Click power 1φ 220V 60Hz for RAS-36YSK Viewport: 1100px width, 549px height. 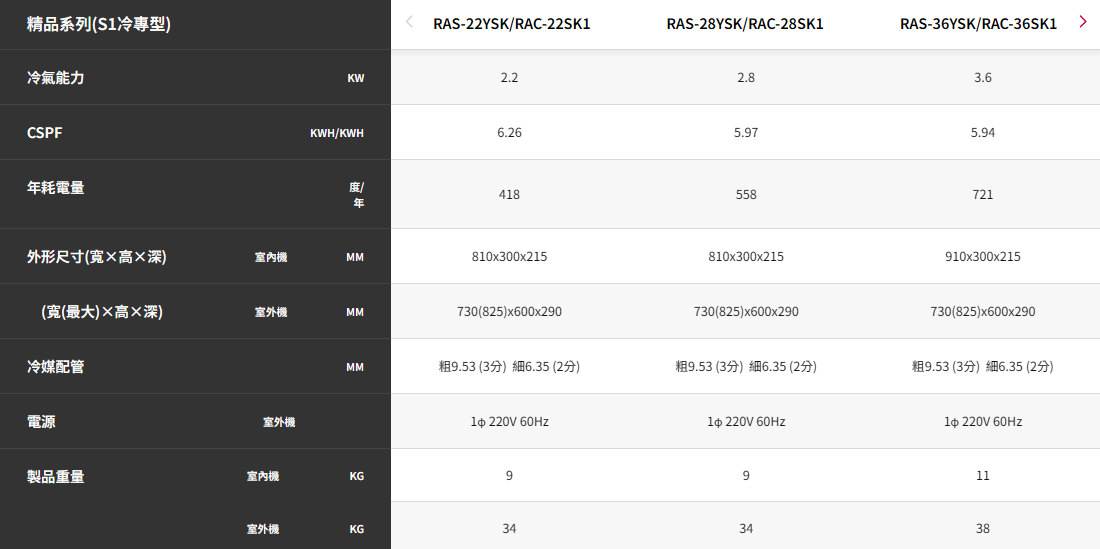point(983,421)
